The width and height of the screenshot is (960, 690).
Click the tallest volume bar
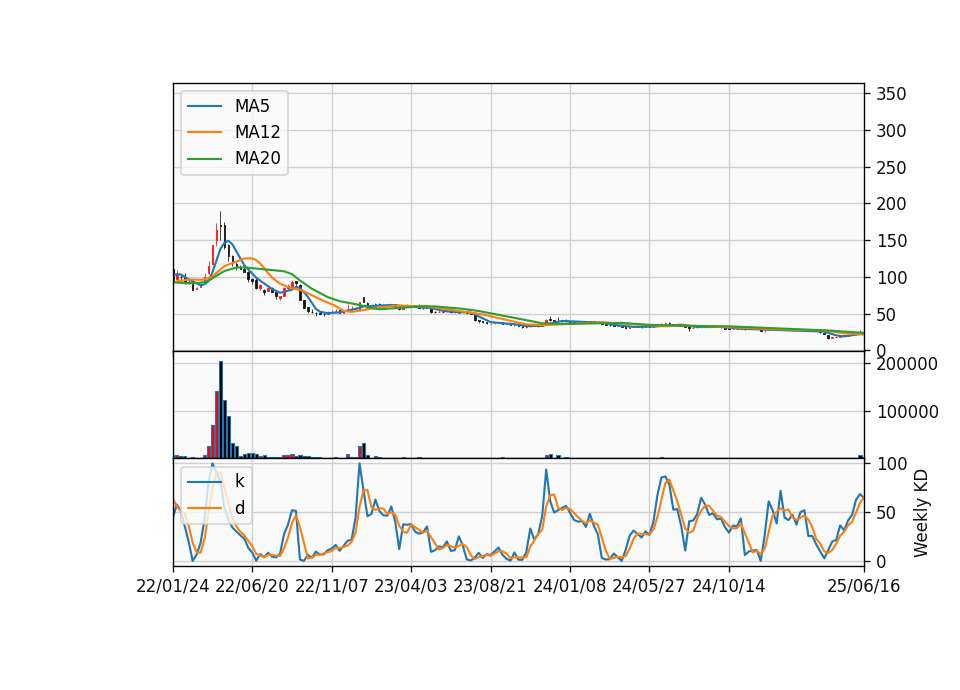pyautogui.click(x=221, y=410)
